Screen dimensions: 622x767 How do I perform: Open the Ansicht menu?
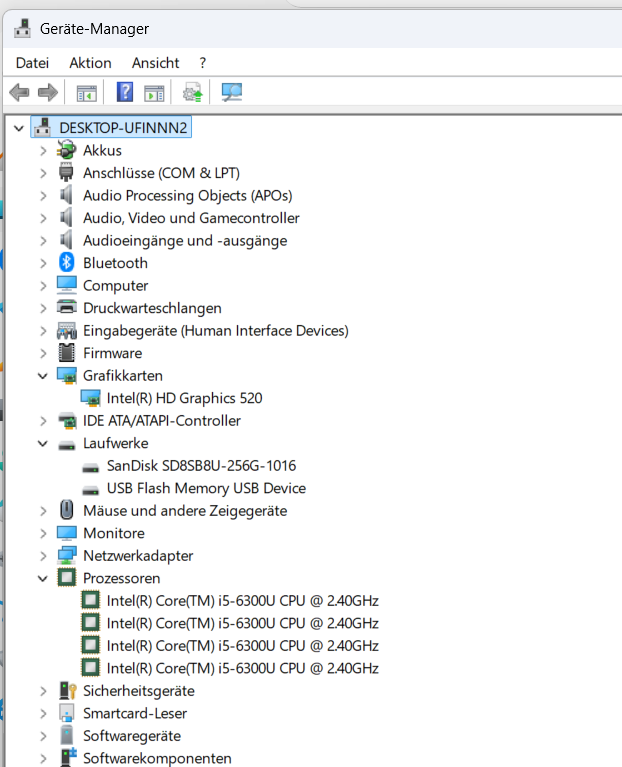click(x=156, y=63)
